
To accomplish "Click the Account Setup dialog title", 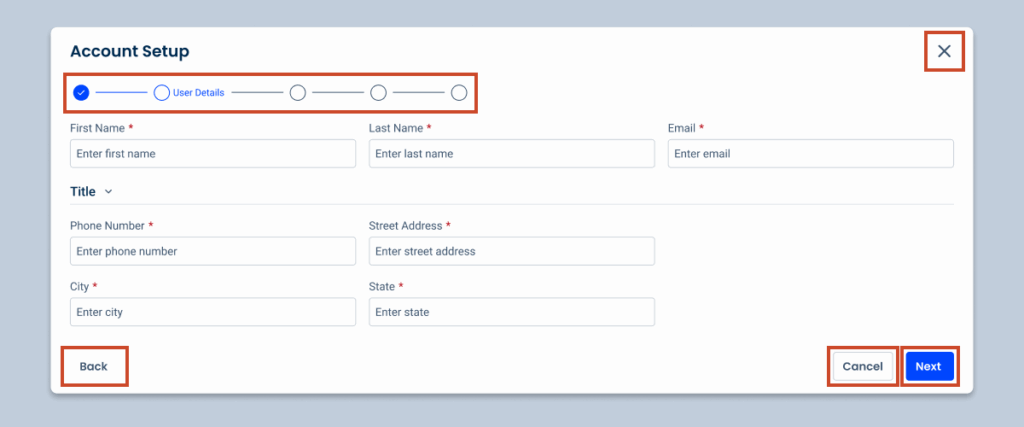I will click(129, 51).
